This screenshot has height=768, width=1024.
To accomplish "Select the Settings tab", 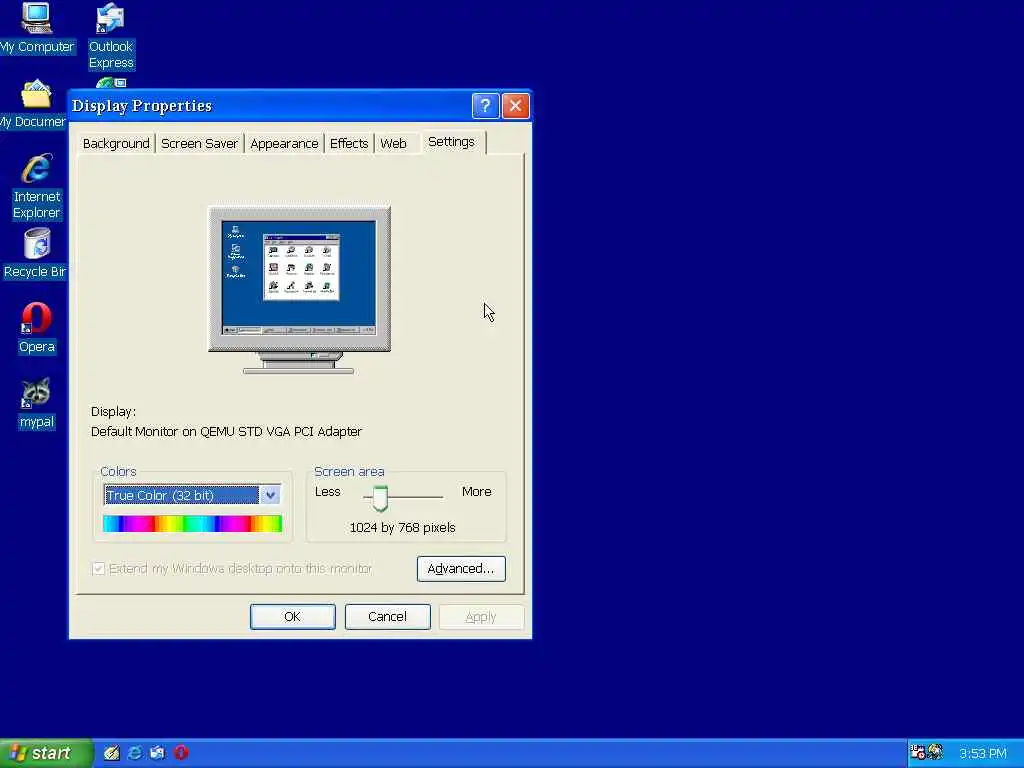I will point(451,142).
